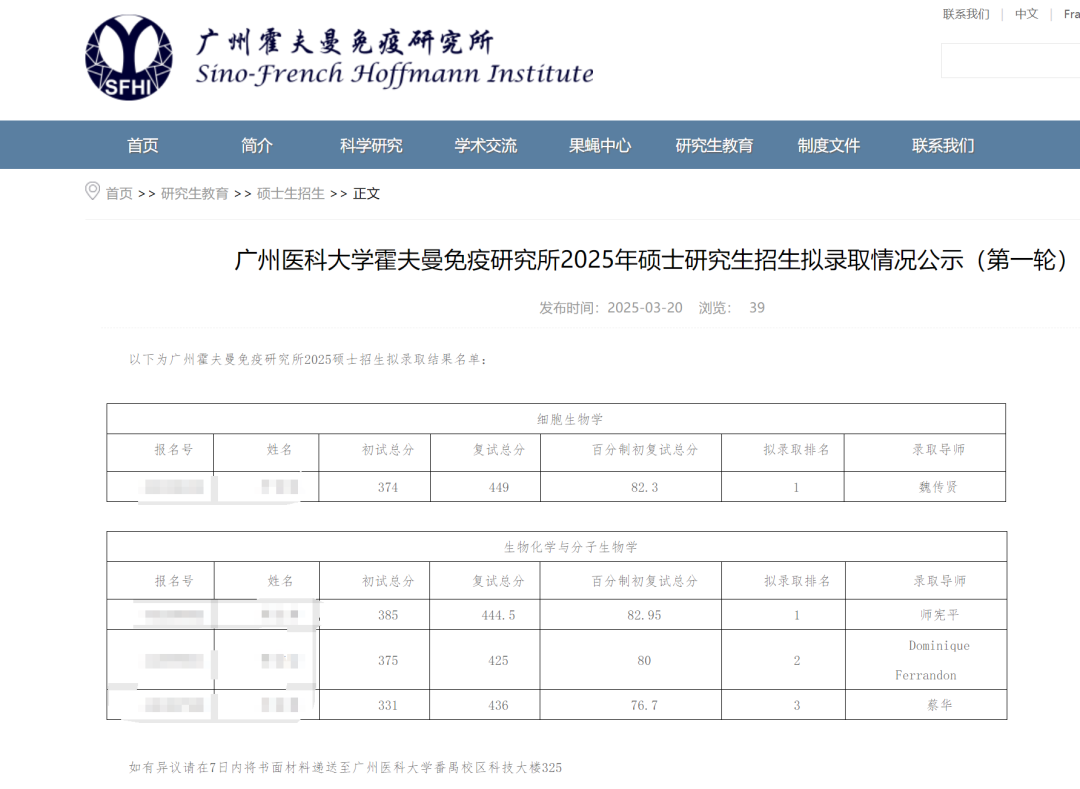Click the 细胞生物学 table title
Screen dimensions: 1080x789
click(570, 419)
